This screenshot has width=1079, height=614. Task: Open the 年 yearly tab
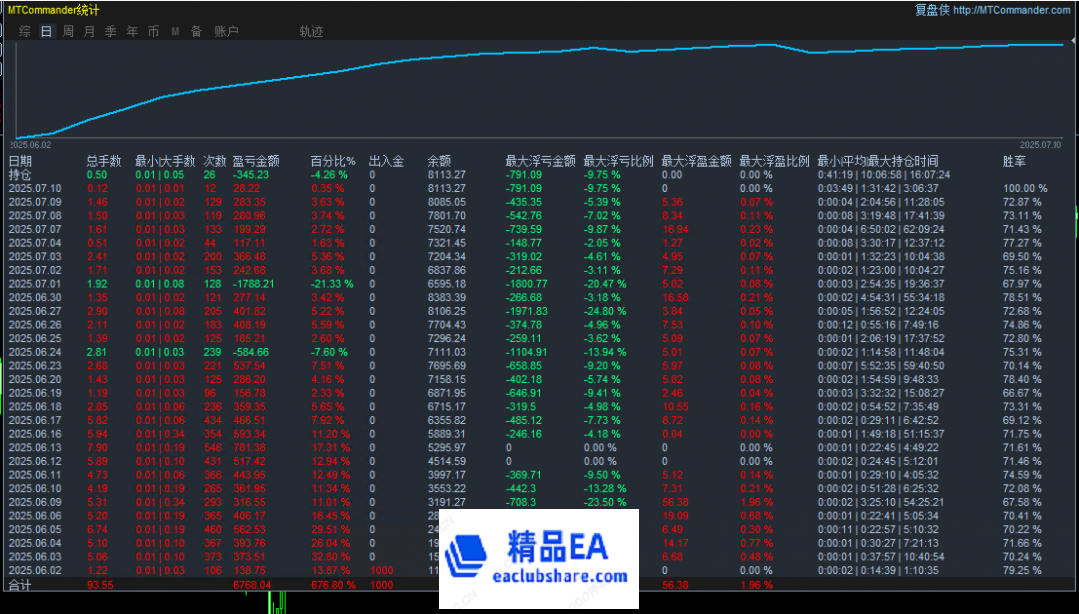(x=132, y=32)
